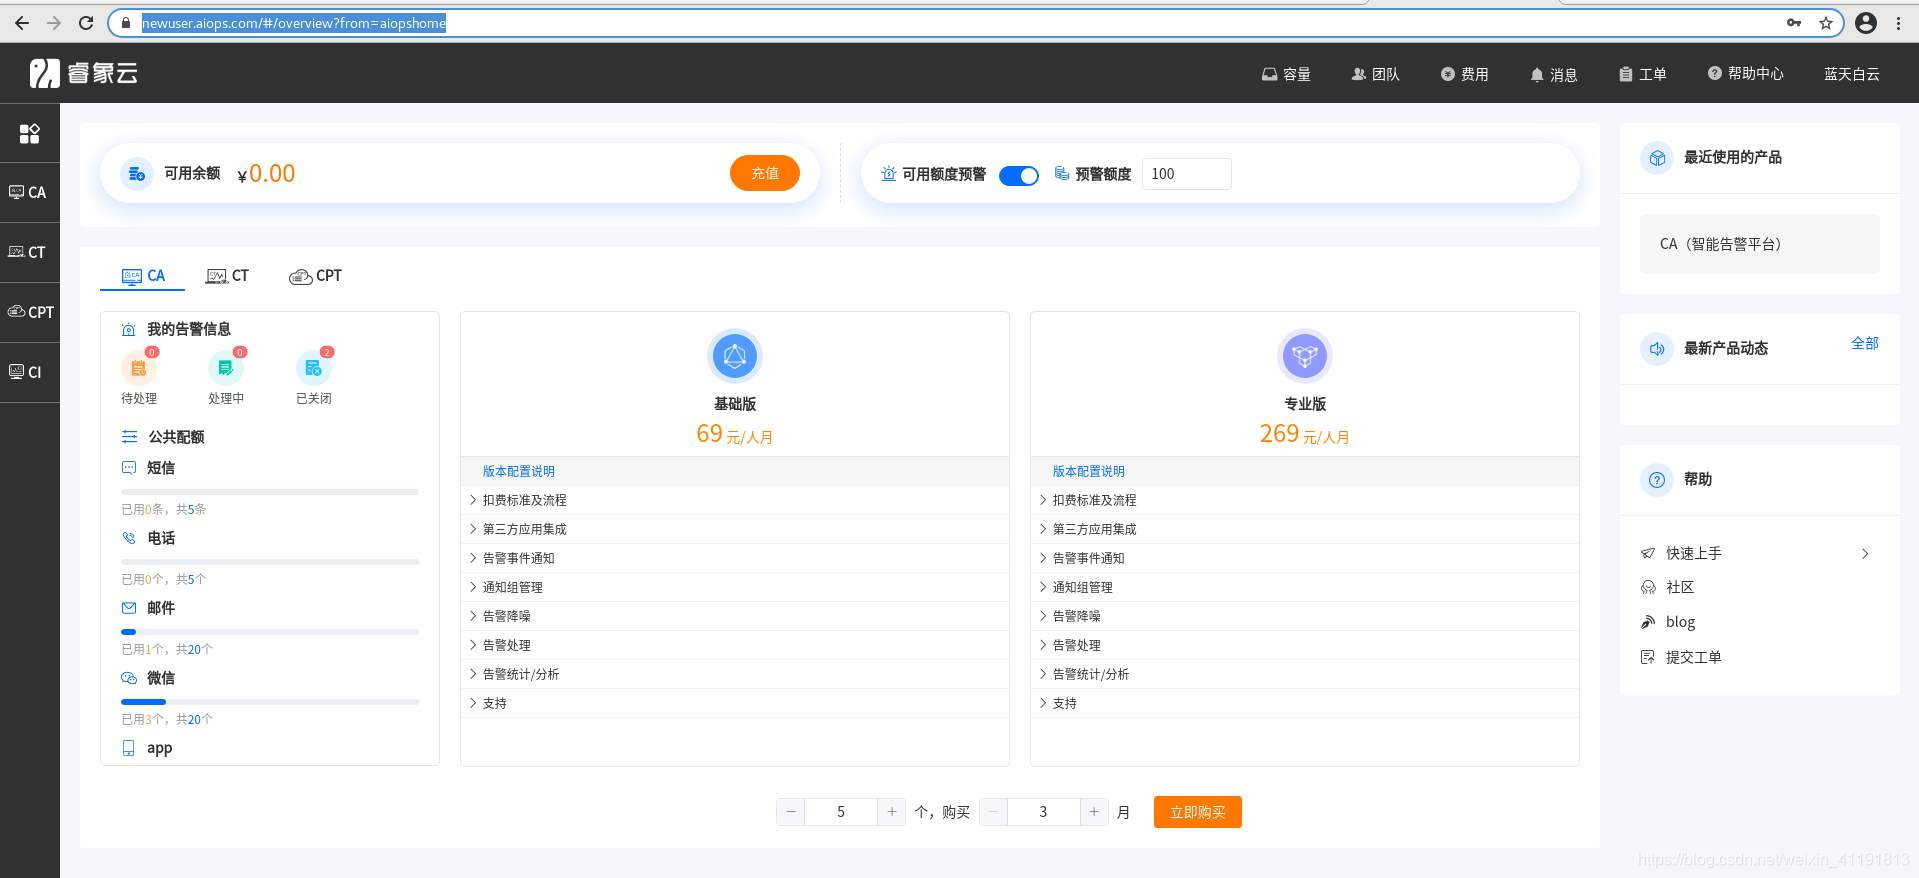Expand 基础版 扣费标准及流程
Screen dimensions: 1919x878
tap(735, 500)
